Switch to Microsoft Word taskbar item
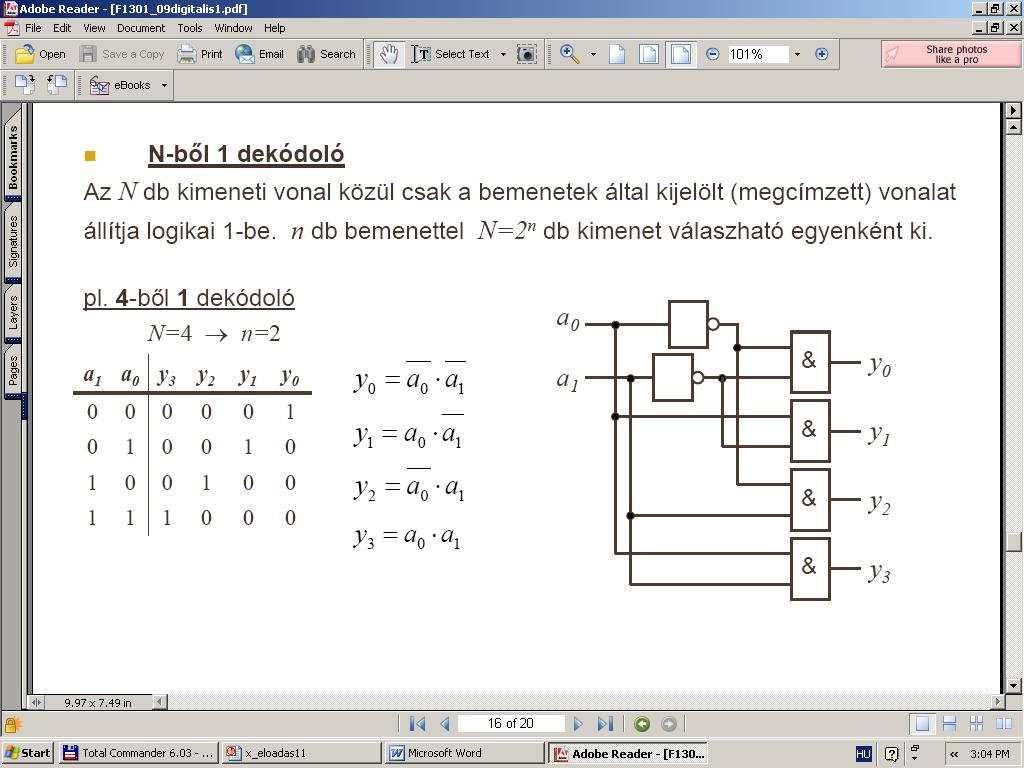This screenshot has width=1024, height=768. (464, 753)
